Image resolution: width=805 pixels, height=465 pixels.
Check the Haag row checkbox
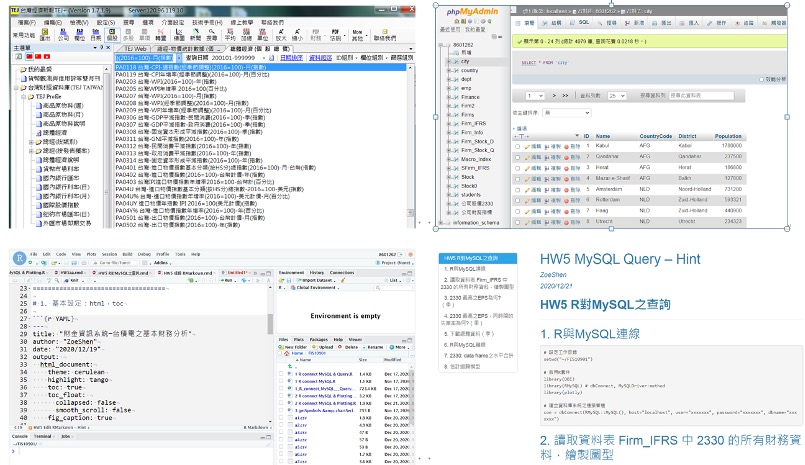click(x=517, y=211)
